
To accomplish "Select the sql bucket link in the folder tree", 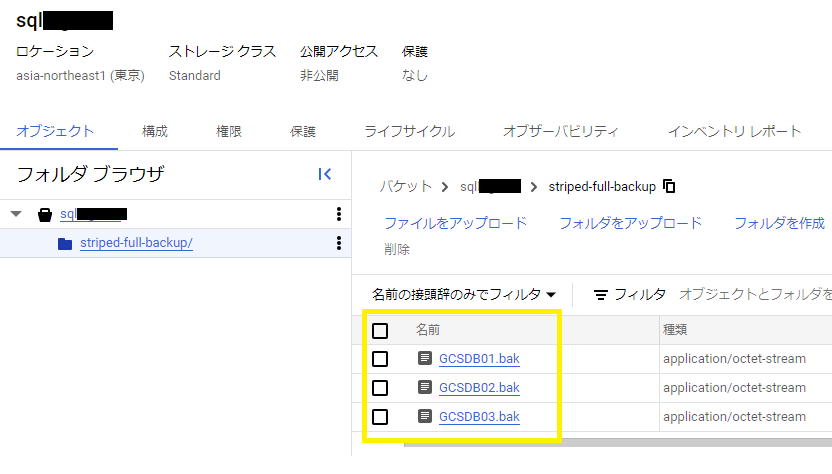I will click(93, 214).
